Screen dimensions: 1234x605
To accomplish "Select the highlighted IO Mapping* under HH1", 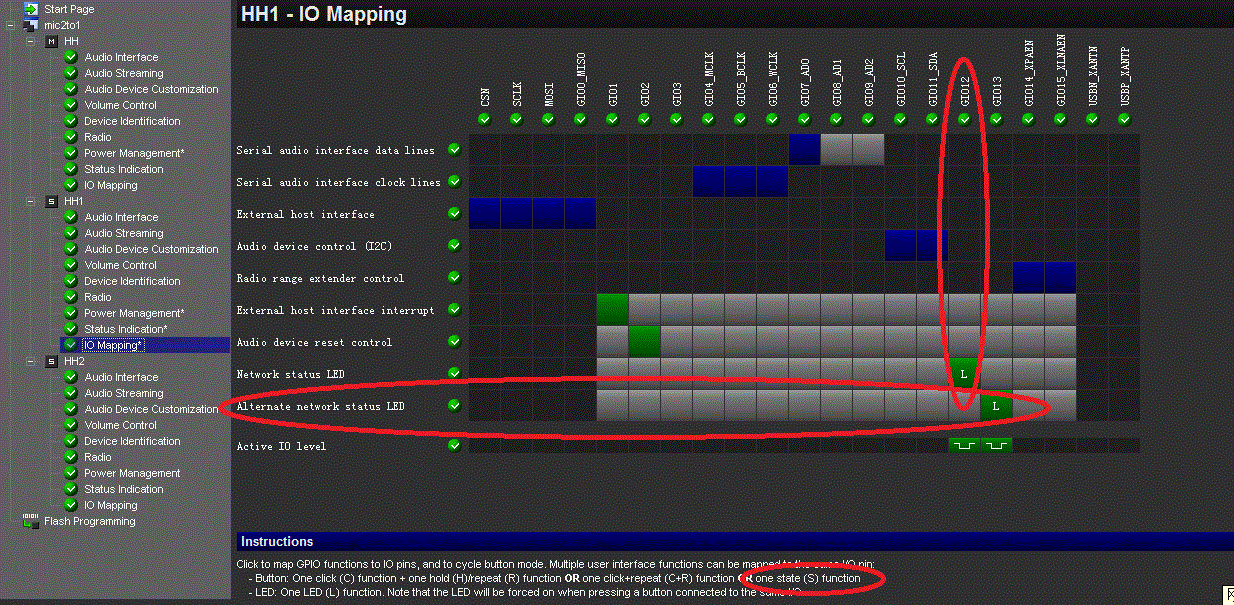I will [113, 345].
